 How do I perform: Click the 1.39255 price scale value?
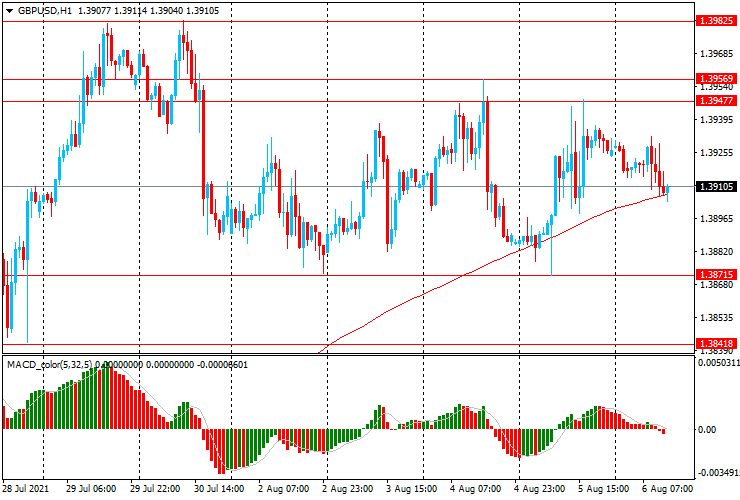coord(717,153)
